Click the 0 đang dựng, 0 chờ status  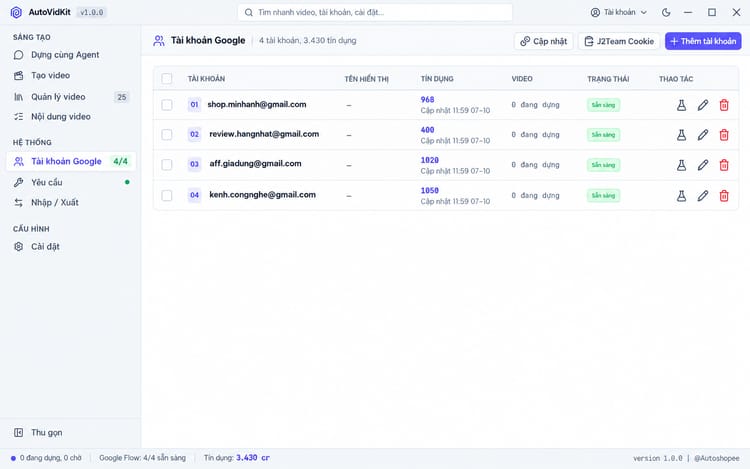tap(46, 458)
